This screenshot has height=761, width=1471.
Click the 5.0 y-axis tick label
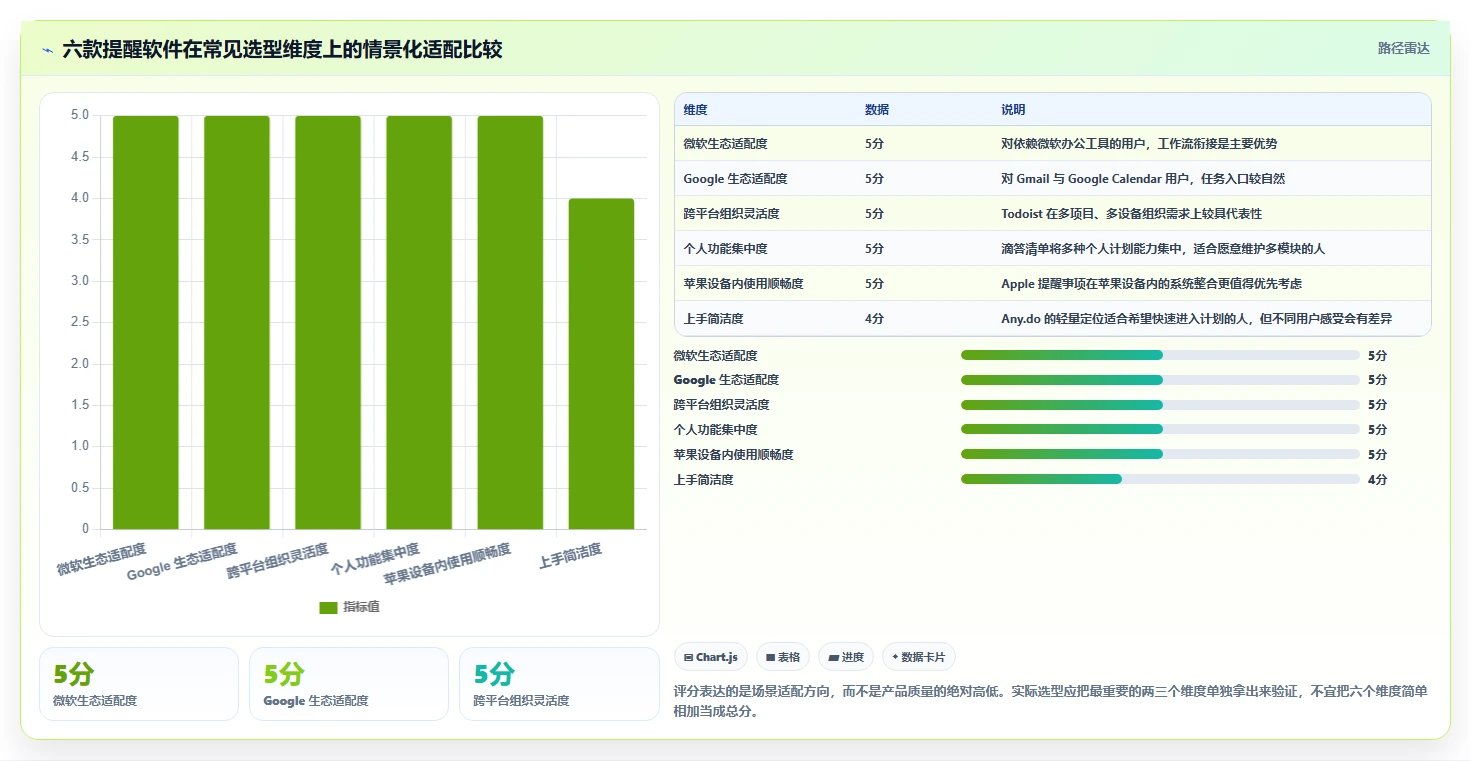coord(79,116)
